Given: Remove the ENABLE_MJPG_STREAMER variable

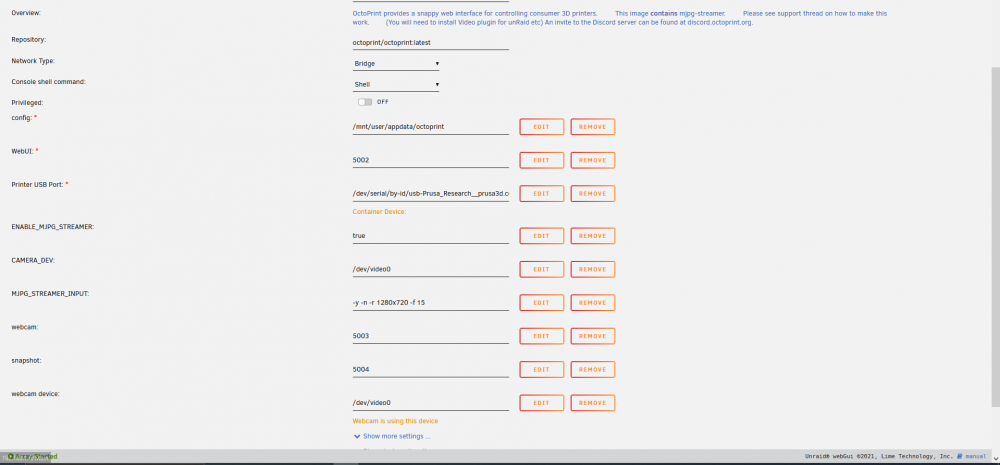Looking at the screenshot, I should click(592, 236).
